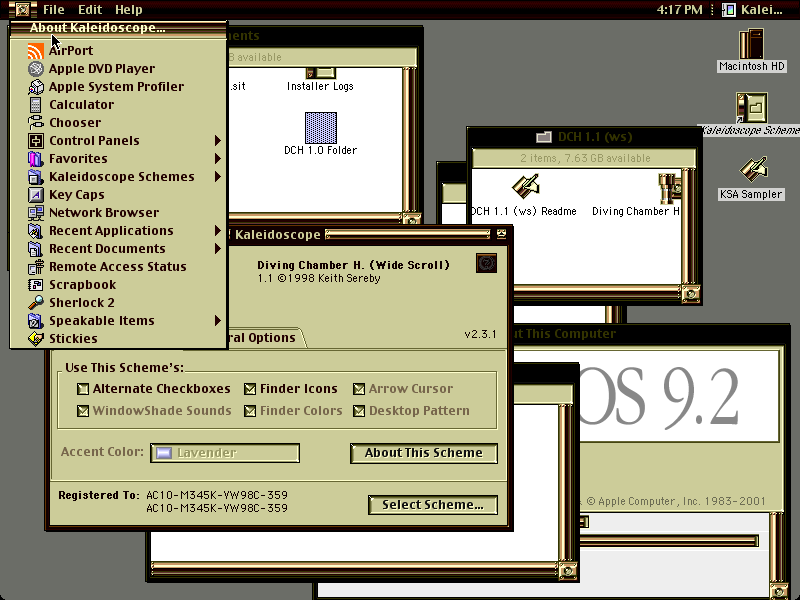Screen dimensions: 800x600
Task: Click the "2 items, 7.63 GB available" status text
Action: (x=585, y=158)
